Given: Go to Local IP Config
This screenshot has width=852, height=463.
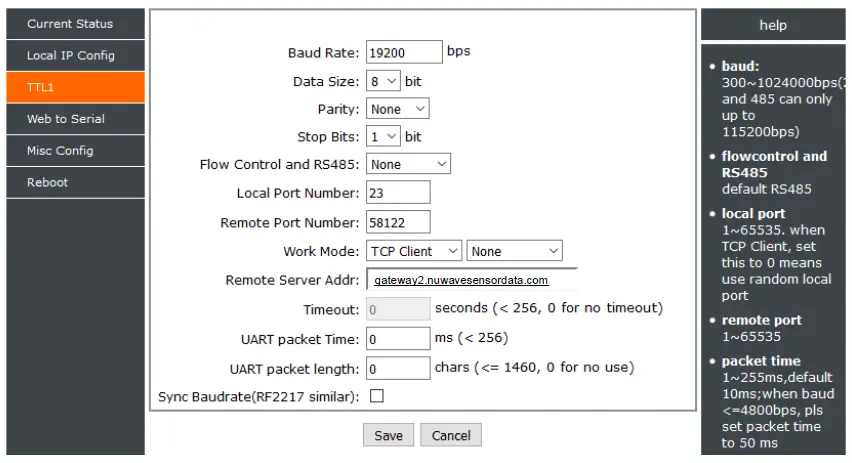Looking at the screenshot, I should [76, 55].
